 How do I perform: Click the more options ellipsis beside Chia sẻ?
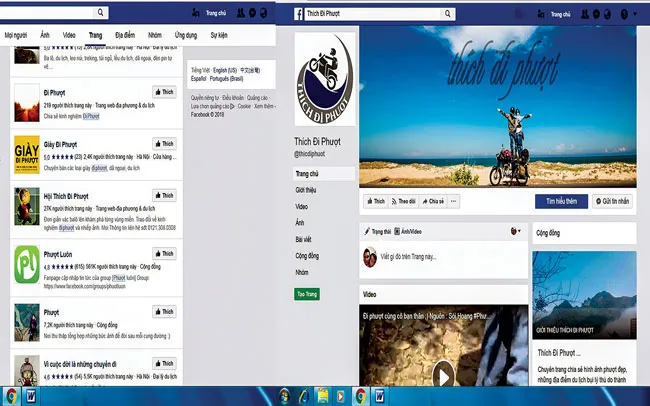point(454,201)
